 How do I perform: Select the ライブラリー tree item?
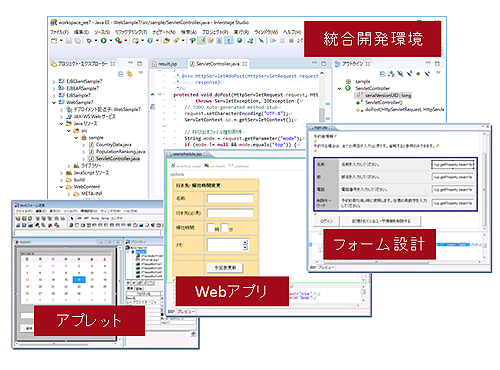[87, 166]
